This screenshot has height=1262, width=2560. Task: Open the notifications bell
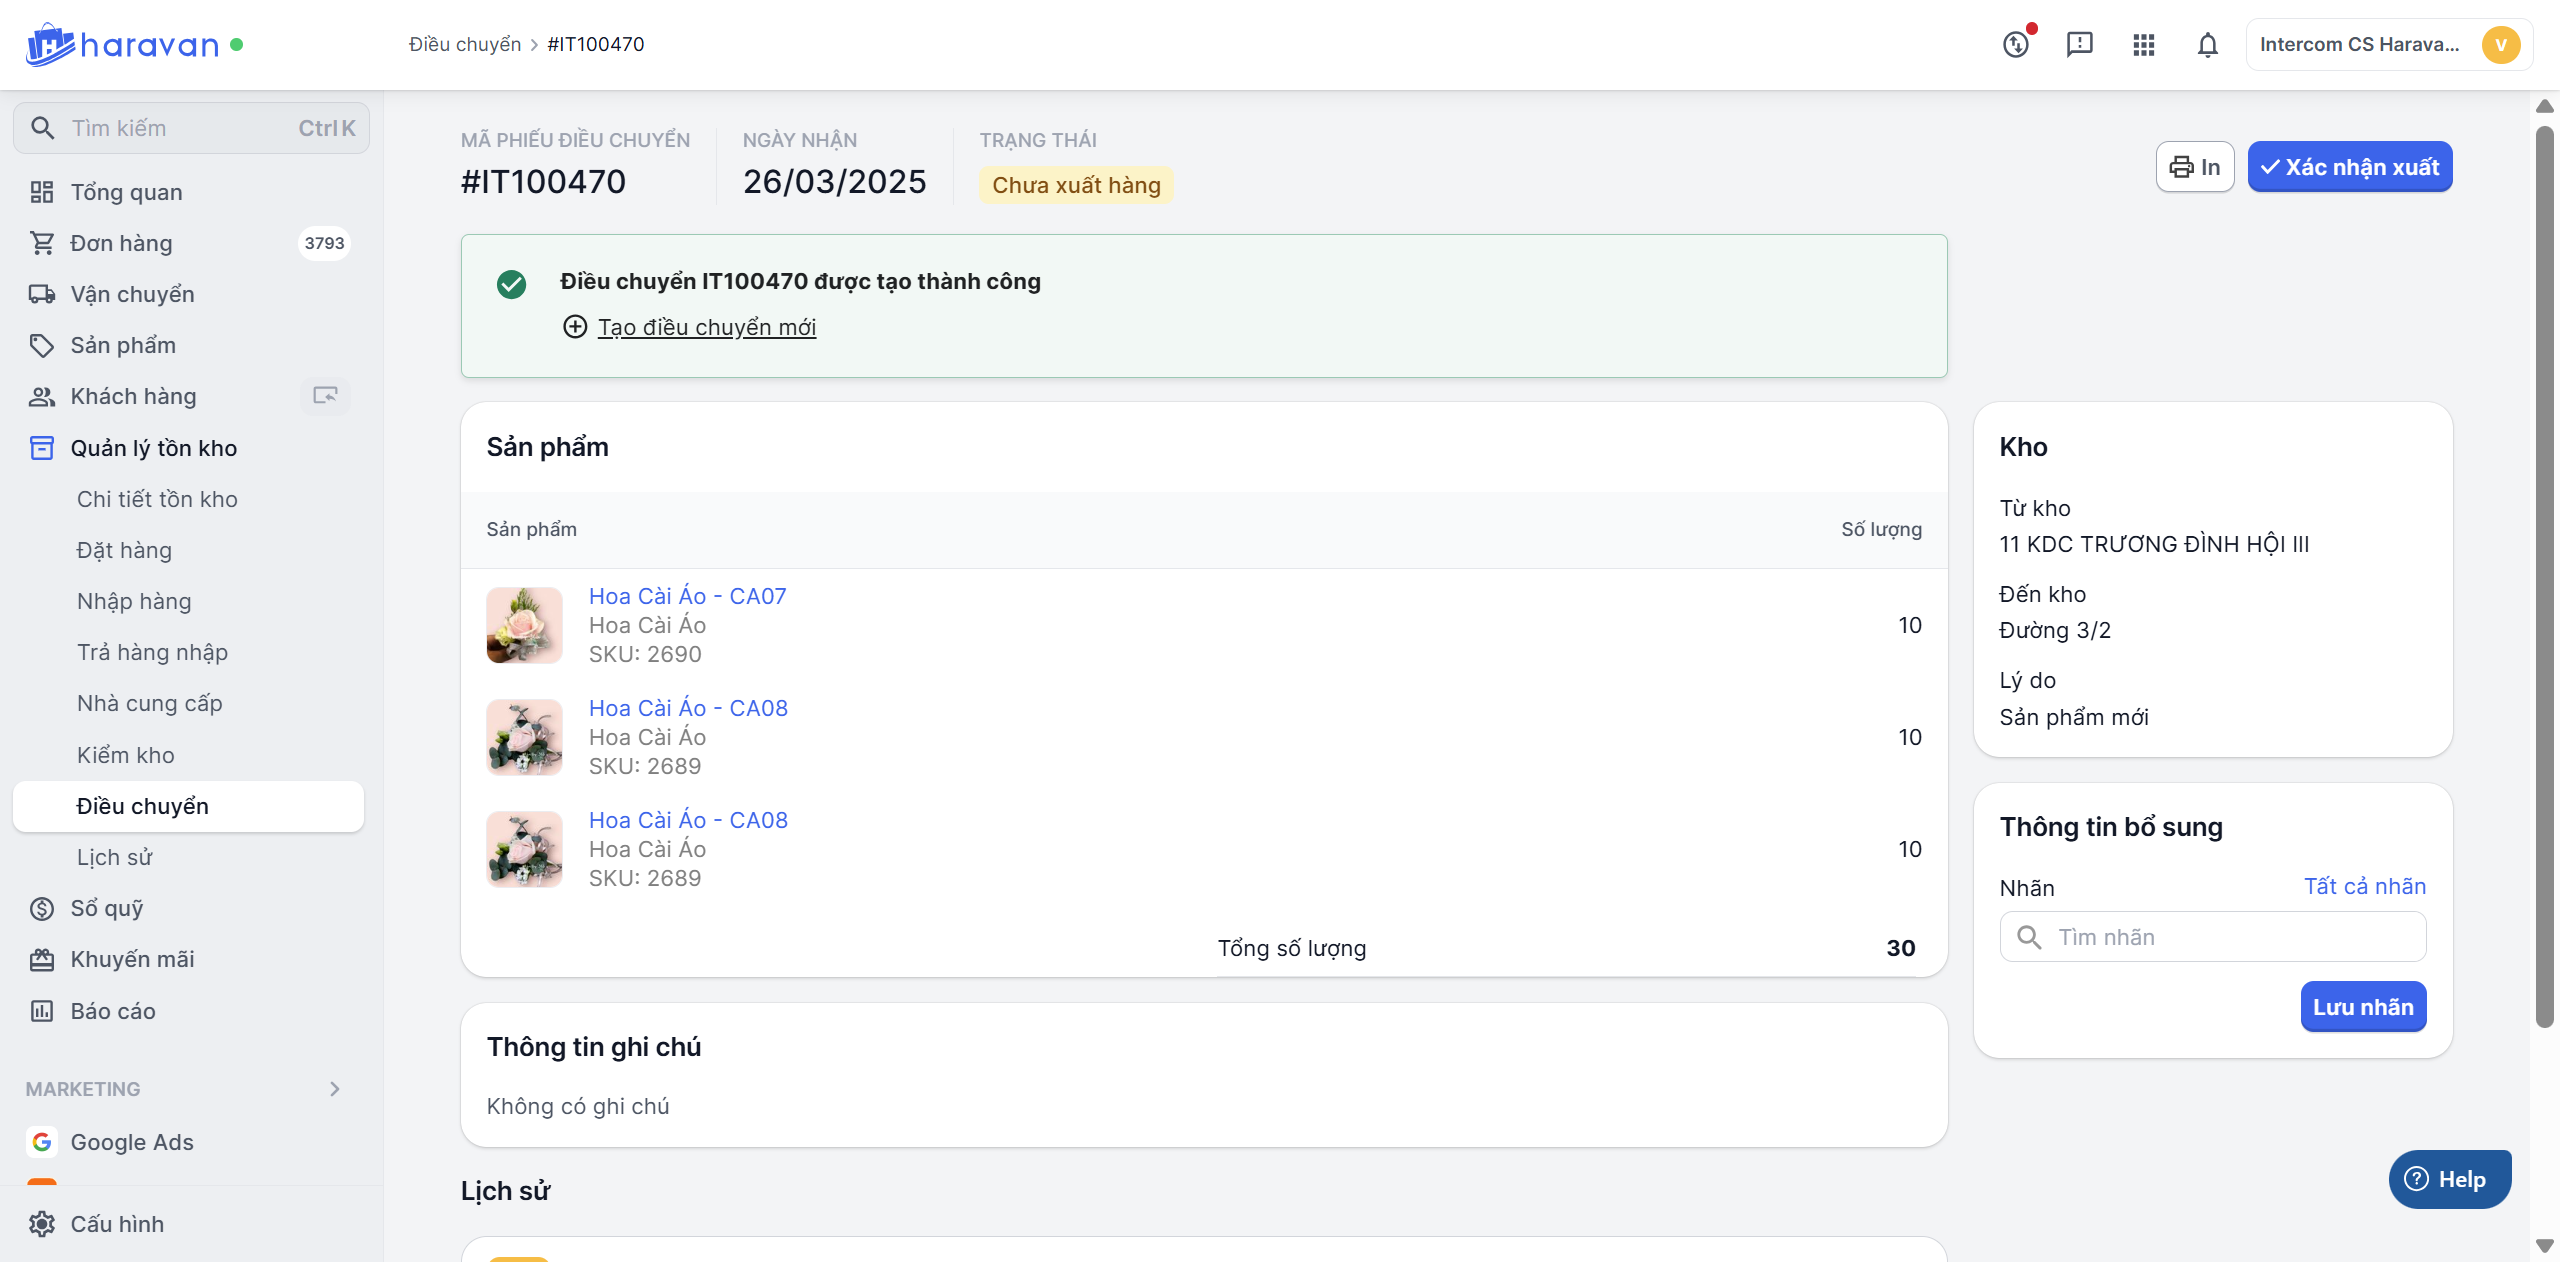pyautogui.click(x=2208, y=44)
